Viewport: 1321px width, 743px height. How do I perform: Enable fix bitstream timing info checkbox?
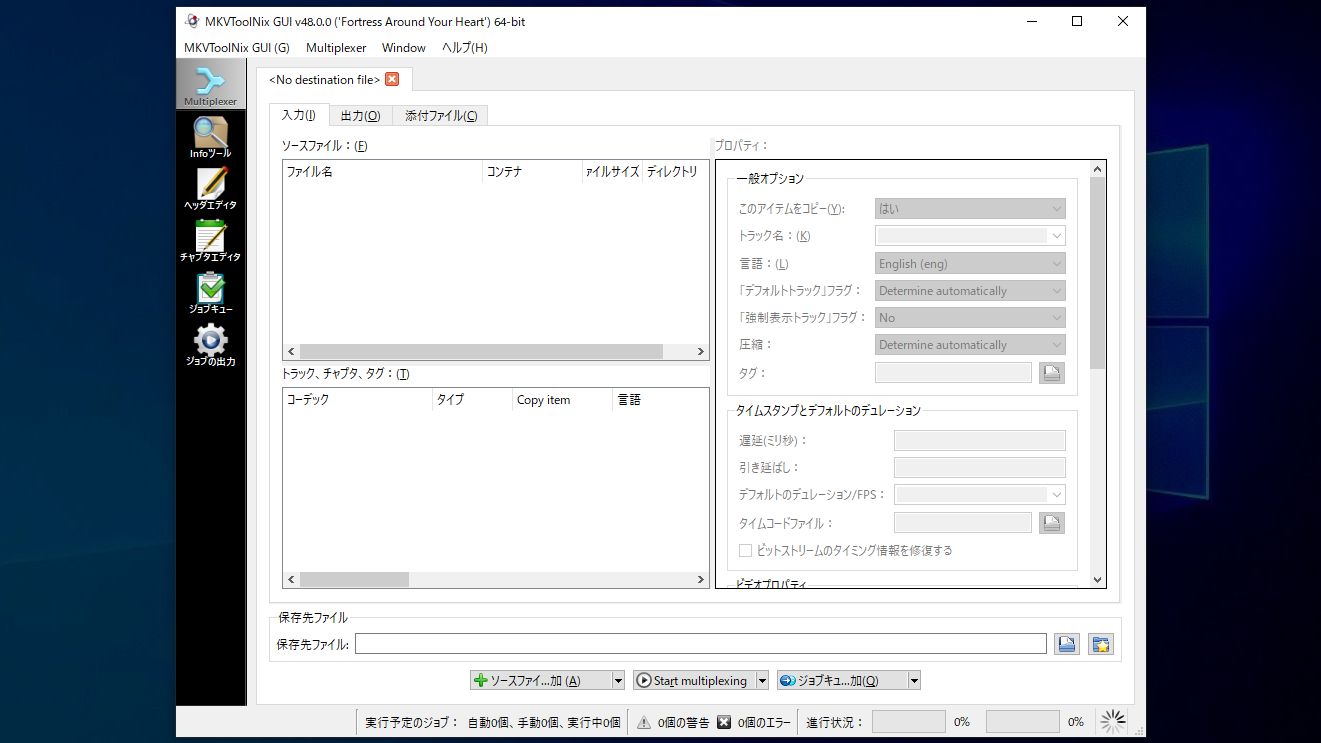click(x=745, y=550)
